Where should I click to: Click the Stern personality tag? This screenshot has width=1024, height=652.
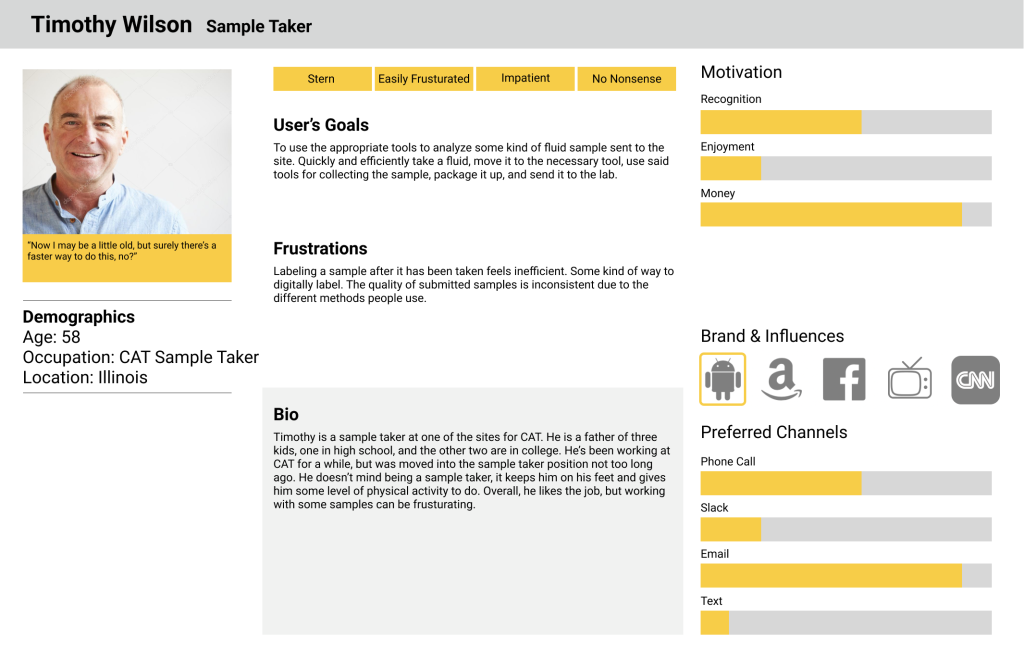point(322,78)
